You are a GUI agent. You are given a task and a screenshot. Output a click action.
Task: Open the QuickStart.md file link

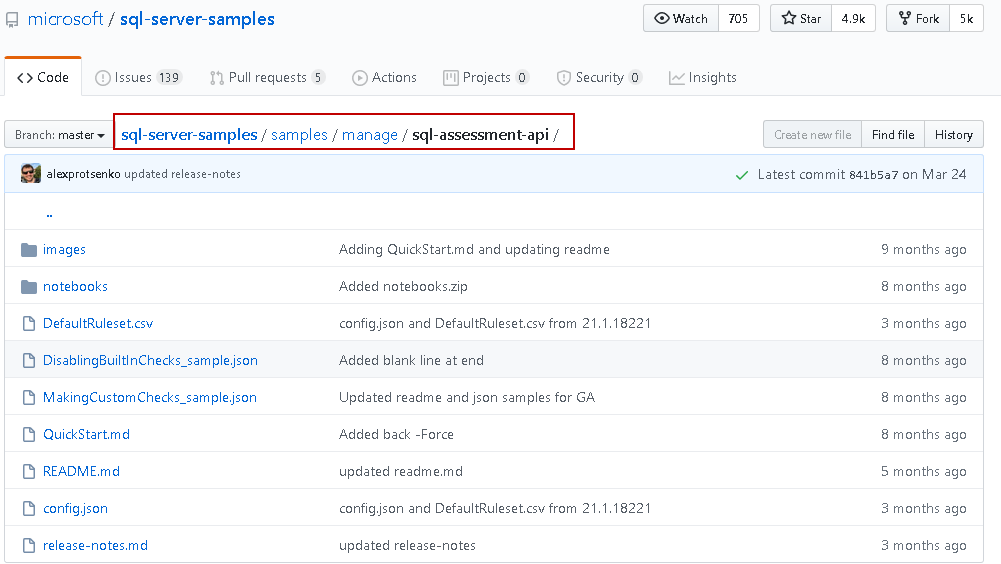coord(86,434)
